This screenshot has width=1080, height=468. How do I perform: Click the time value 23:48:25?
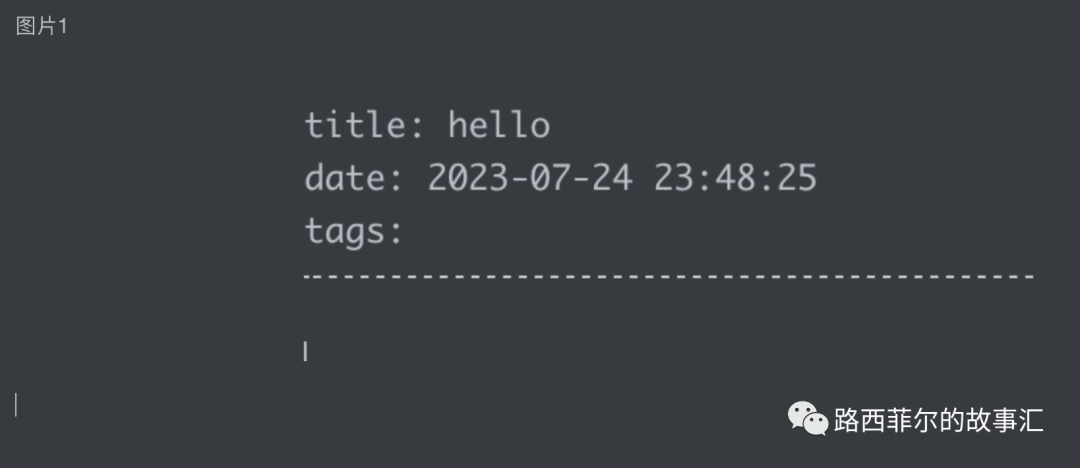(x=735, y=178)
